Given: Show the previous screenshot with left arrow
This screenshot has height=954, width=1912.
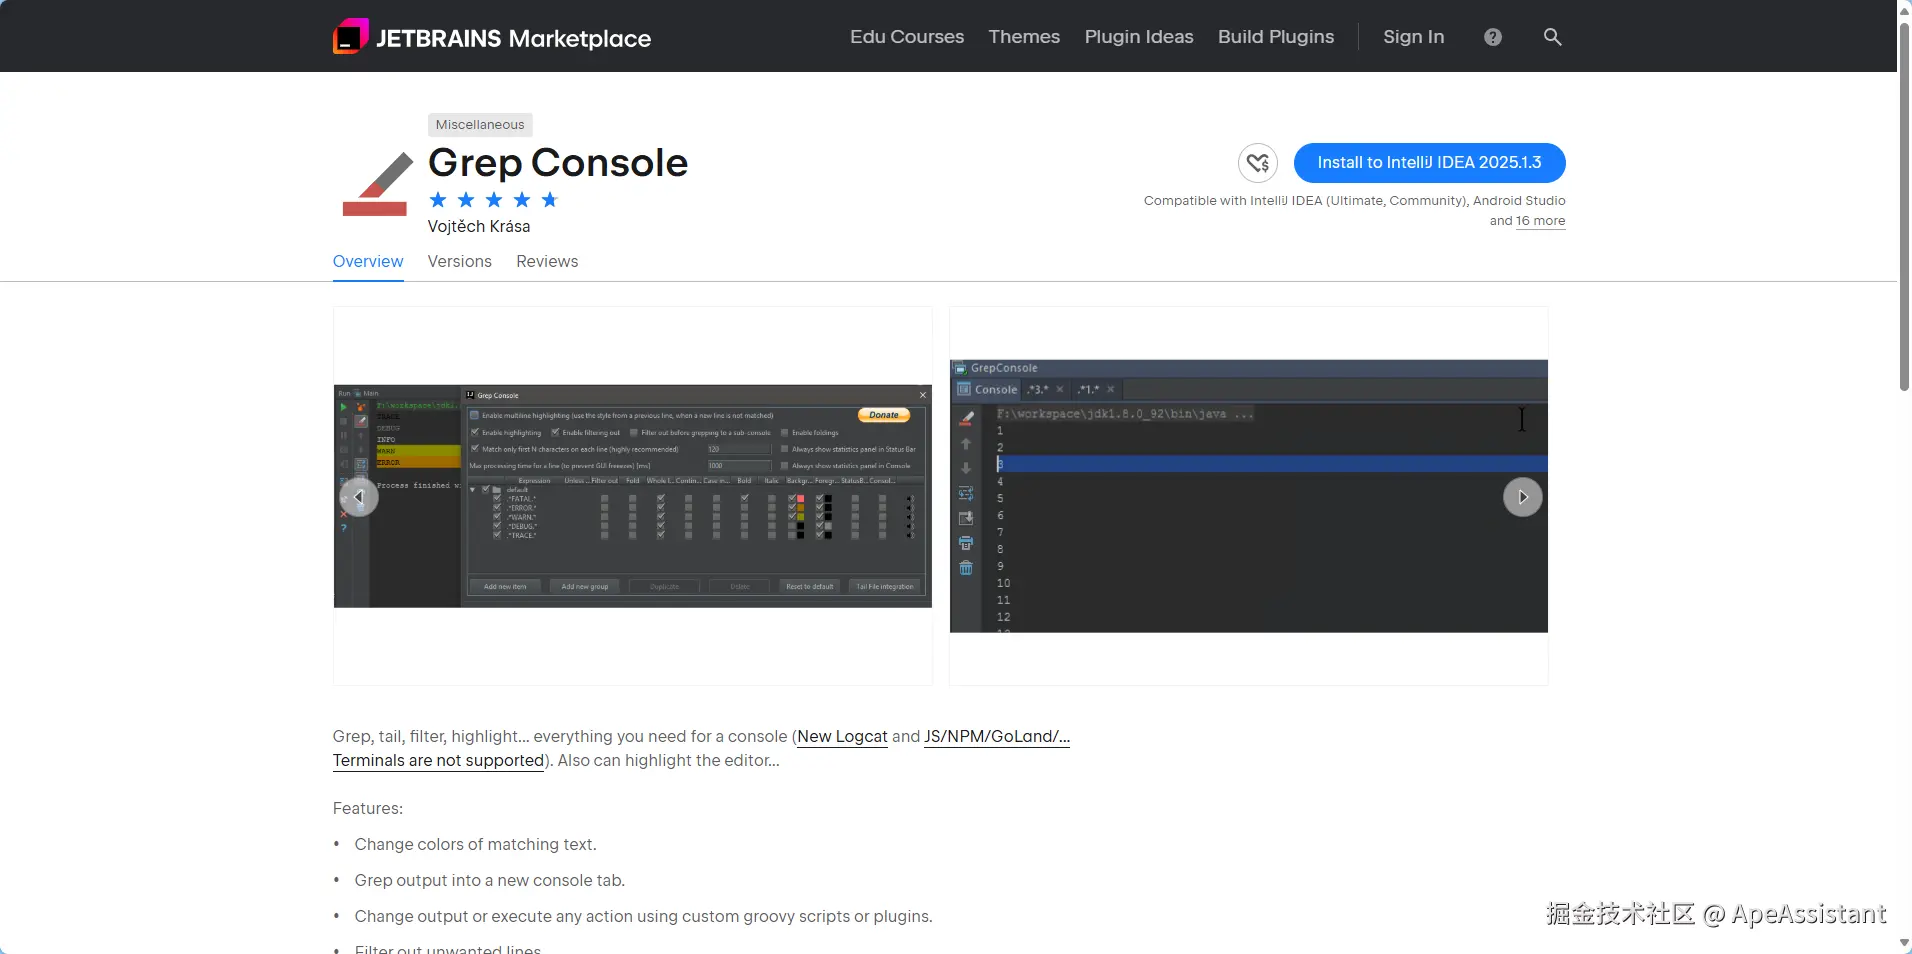Looking at the screenshot, I should 359,497.
